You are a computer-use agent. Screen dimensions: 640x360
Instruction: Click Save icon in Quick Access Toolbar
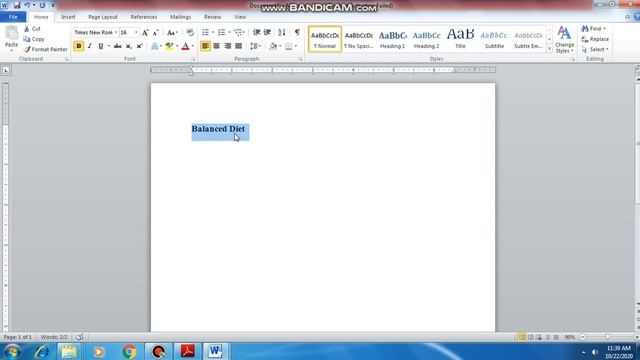point(17,5)
